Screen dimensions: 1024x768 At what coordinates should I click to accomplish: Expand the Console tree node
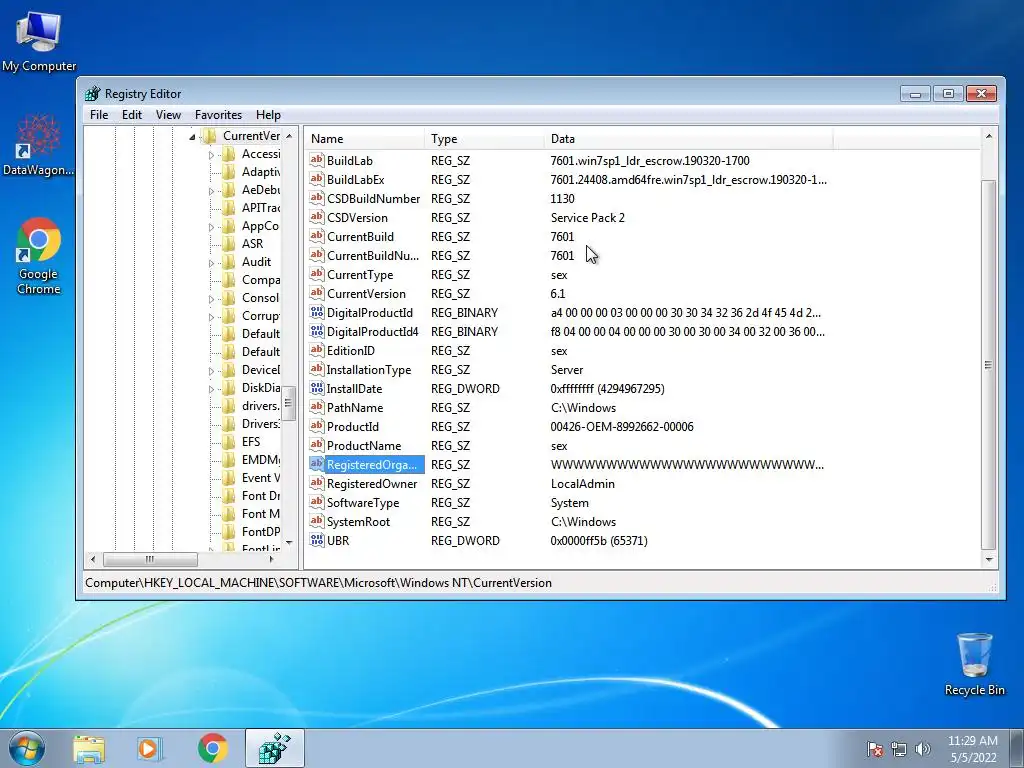click(211, 298)
